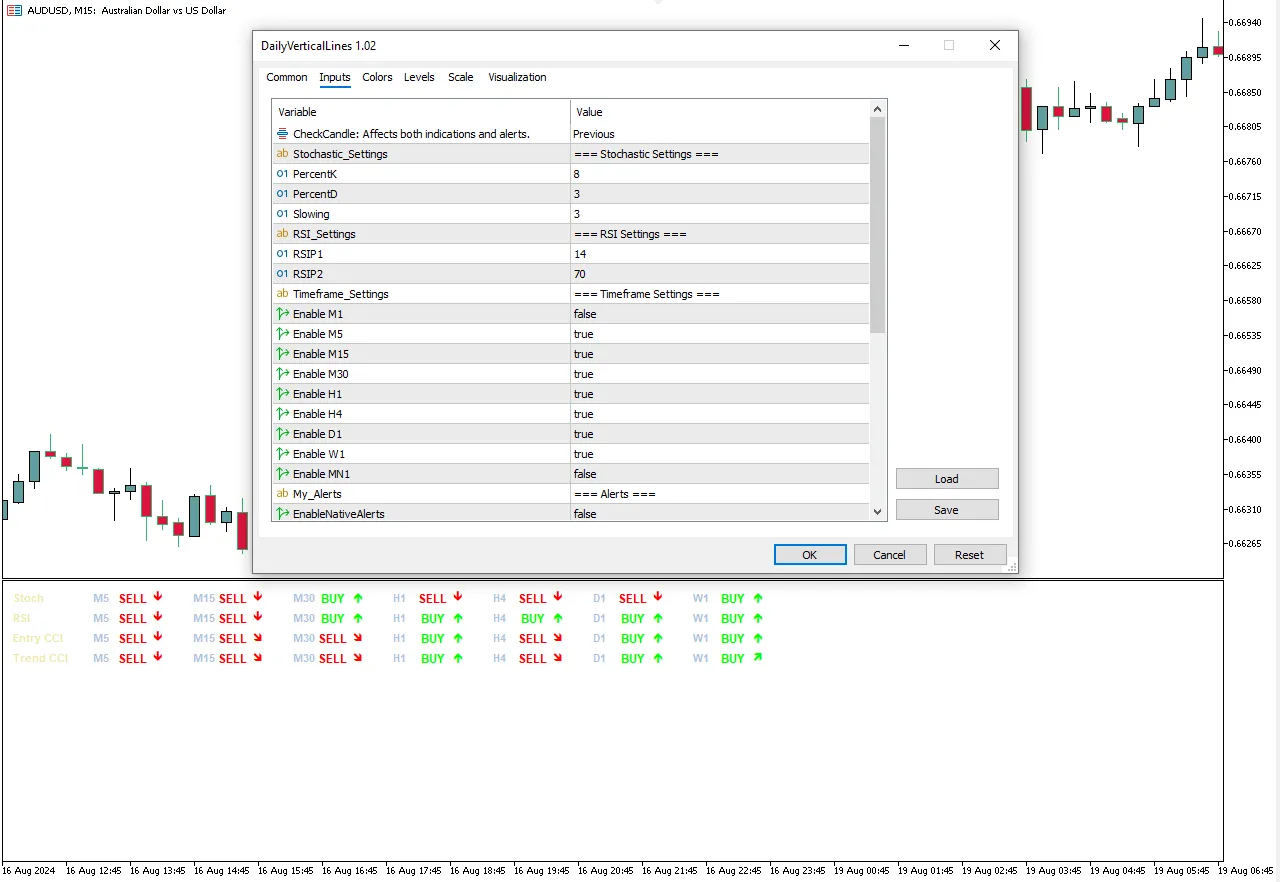Click the string icon beside My_Alerts

click(x=282, y=494)
